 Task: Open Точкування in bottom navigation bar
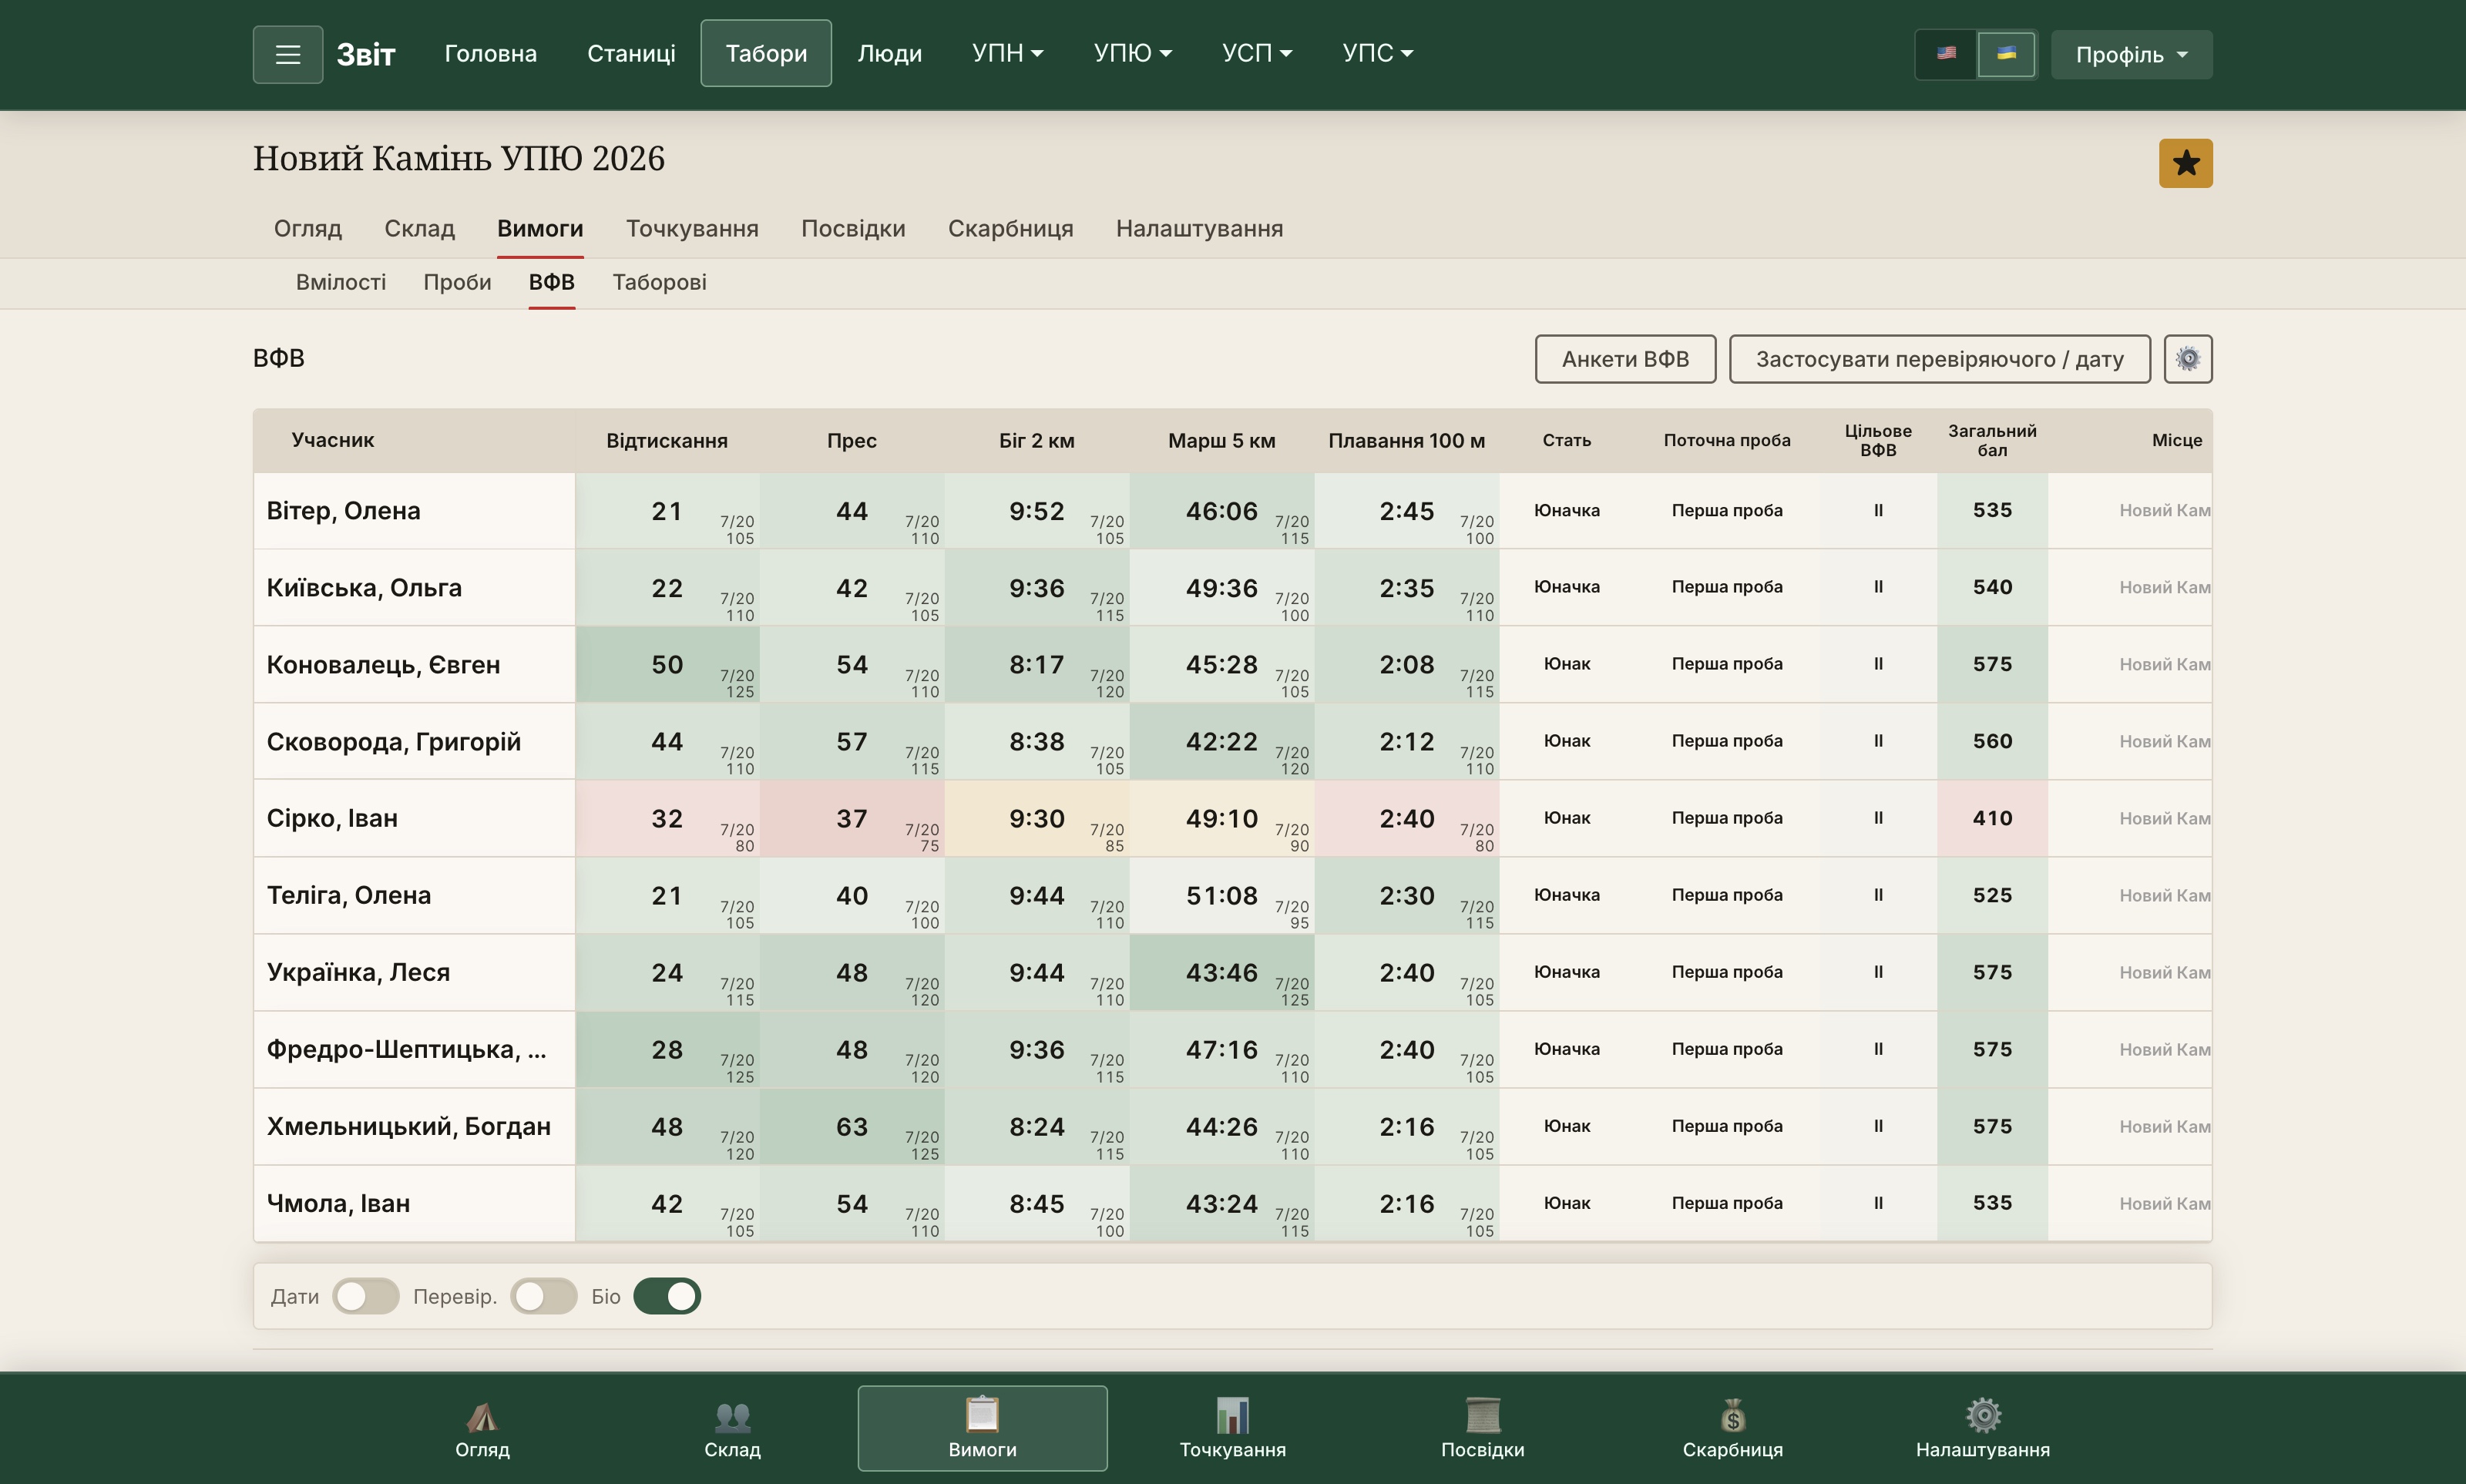(x=1232, y=1428)
